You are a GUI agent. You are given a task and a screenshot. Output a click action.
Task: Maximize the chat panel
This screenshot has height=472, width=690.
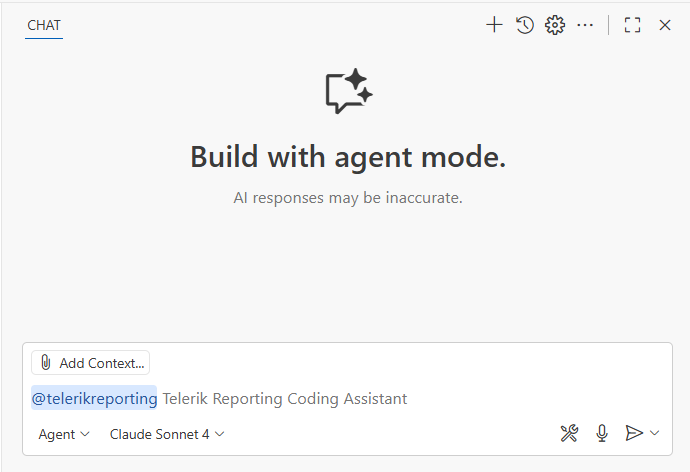pos(632,25)
